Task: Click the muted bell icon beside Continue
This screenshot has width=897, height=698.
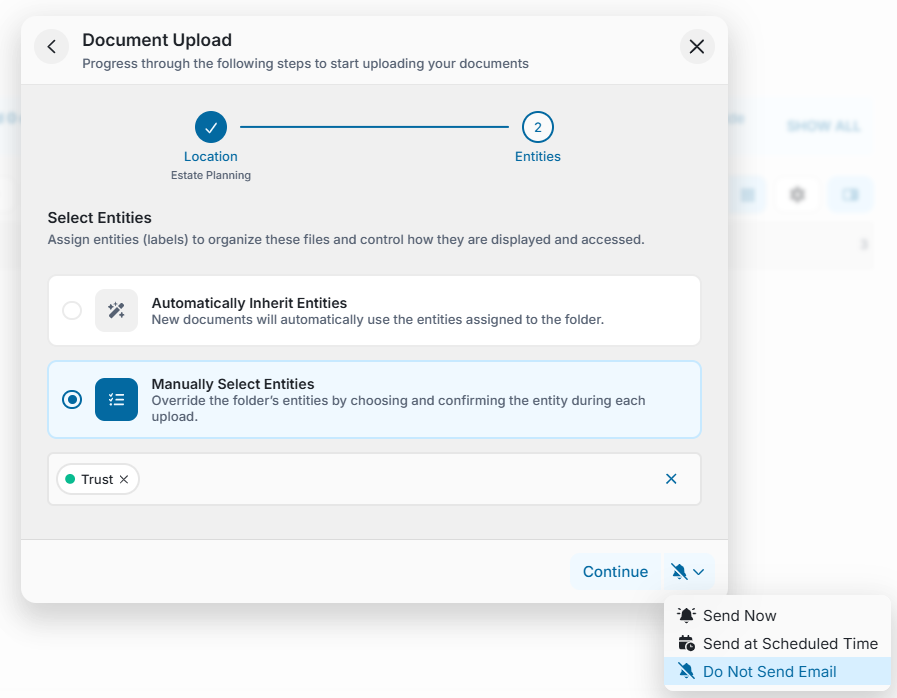Action: click(x=679, y=572)
